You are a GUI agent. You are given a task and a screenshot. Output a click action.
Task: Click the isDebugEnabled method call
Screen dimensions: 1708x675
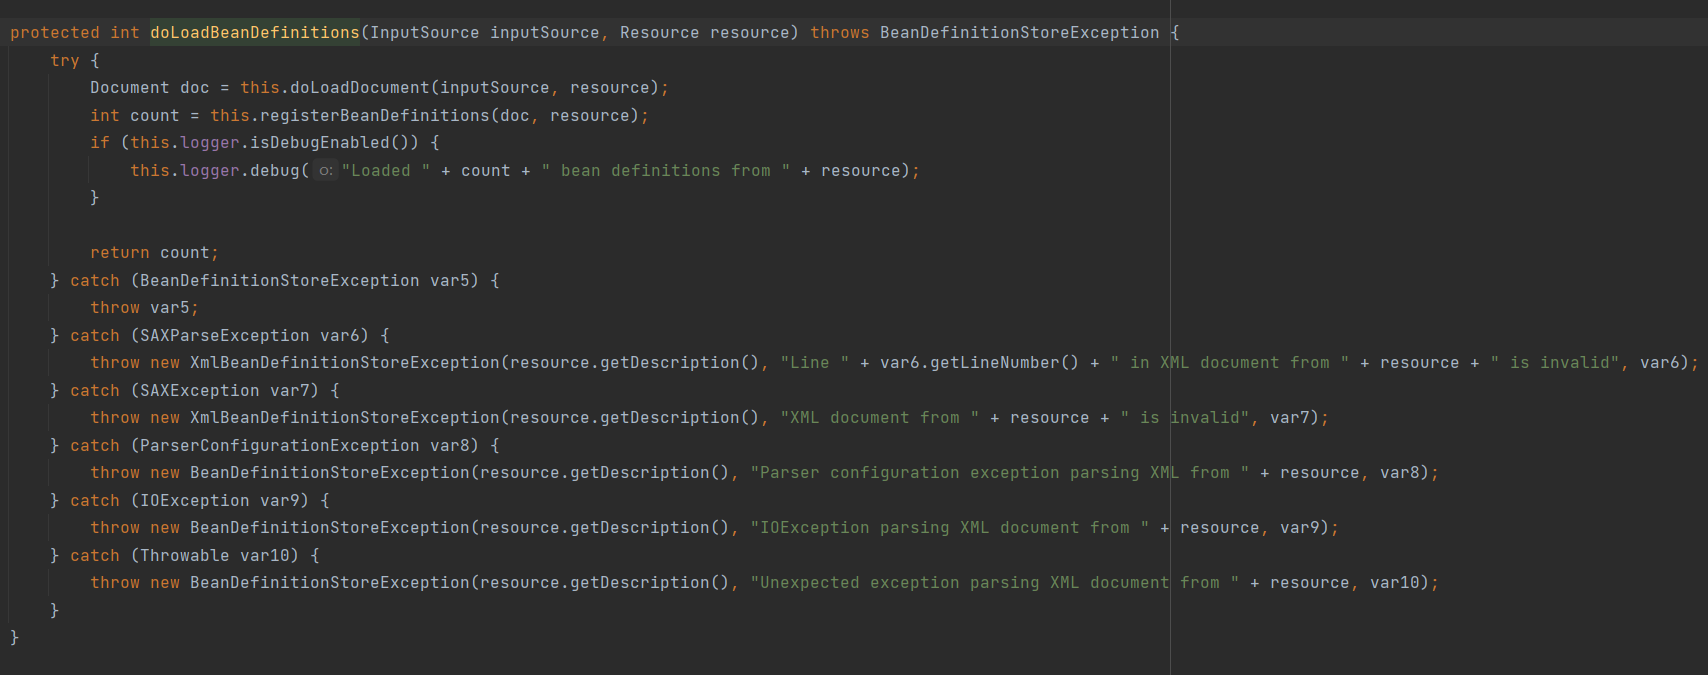[x=320, y=143]
